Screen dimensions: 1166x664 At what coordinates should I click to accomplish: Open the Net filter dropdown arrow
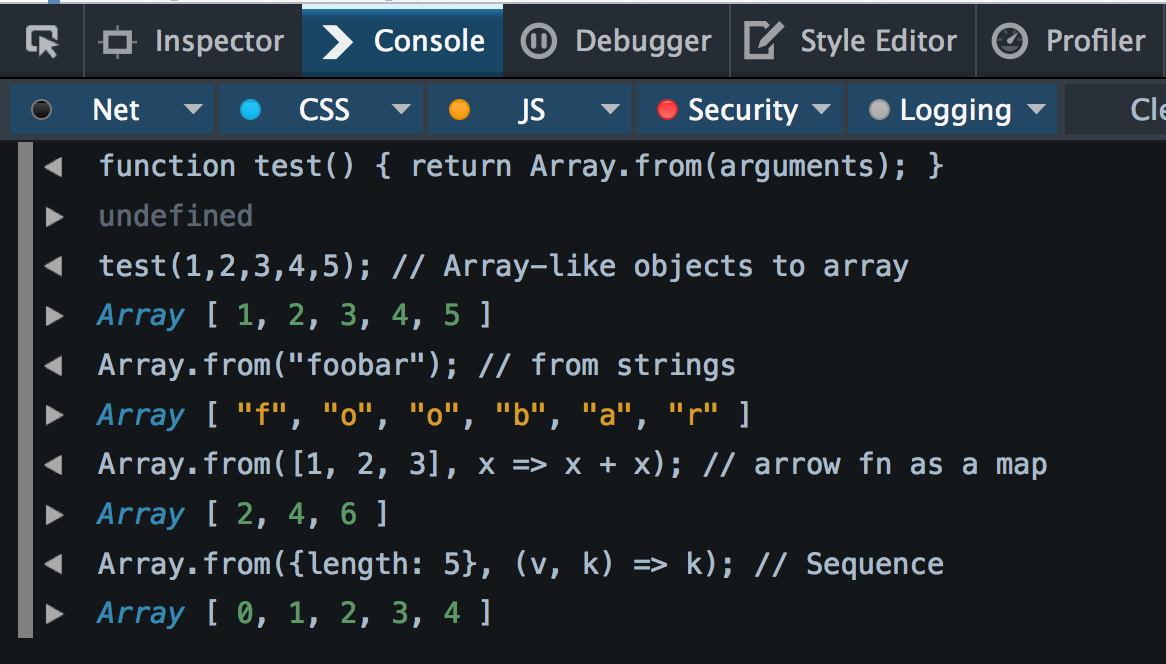coord(193,109)
